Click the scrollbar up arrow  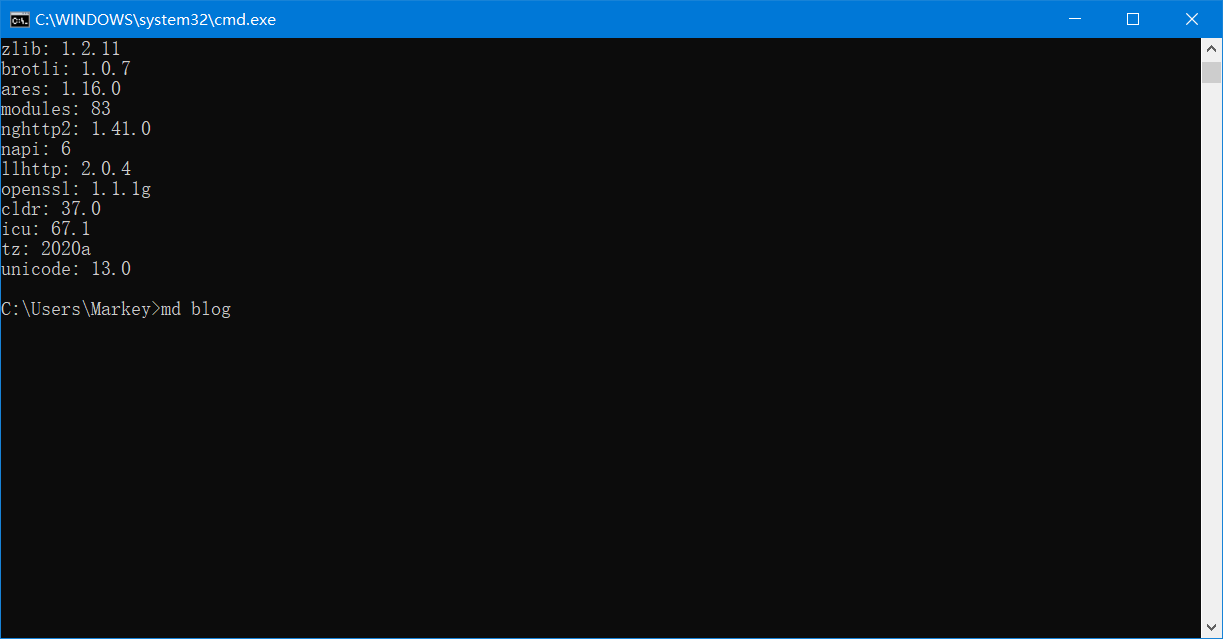coord(1211,48)
